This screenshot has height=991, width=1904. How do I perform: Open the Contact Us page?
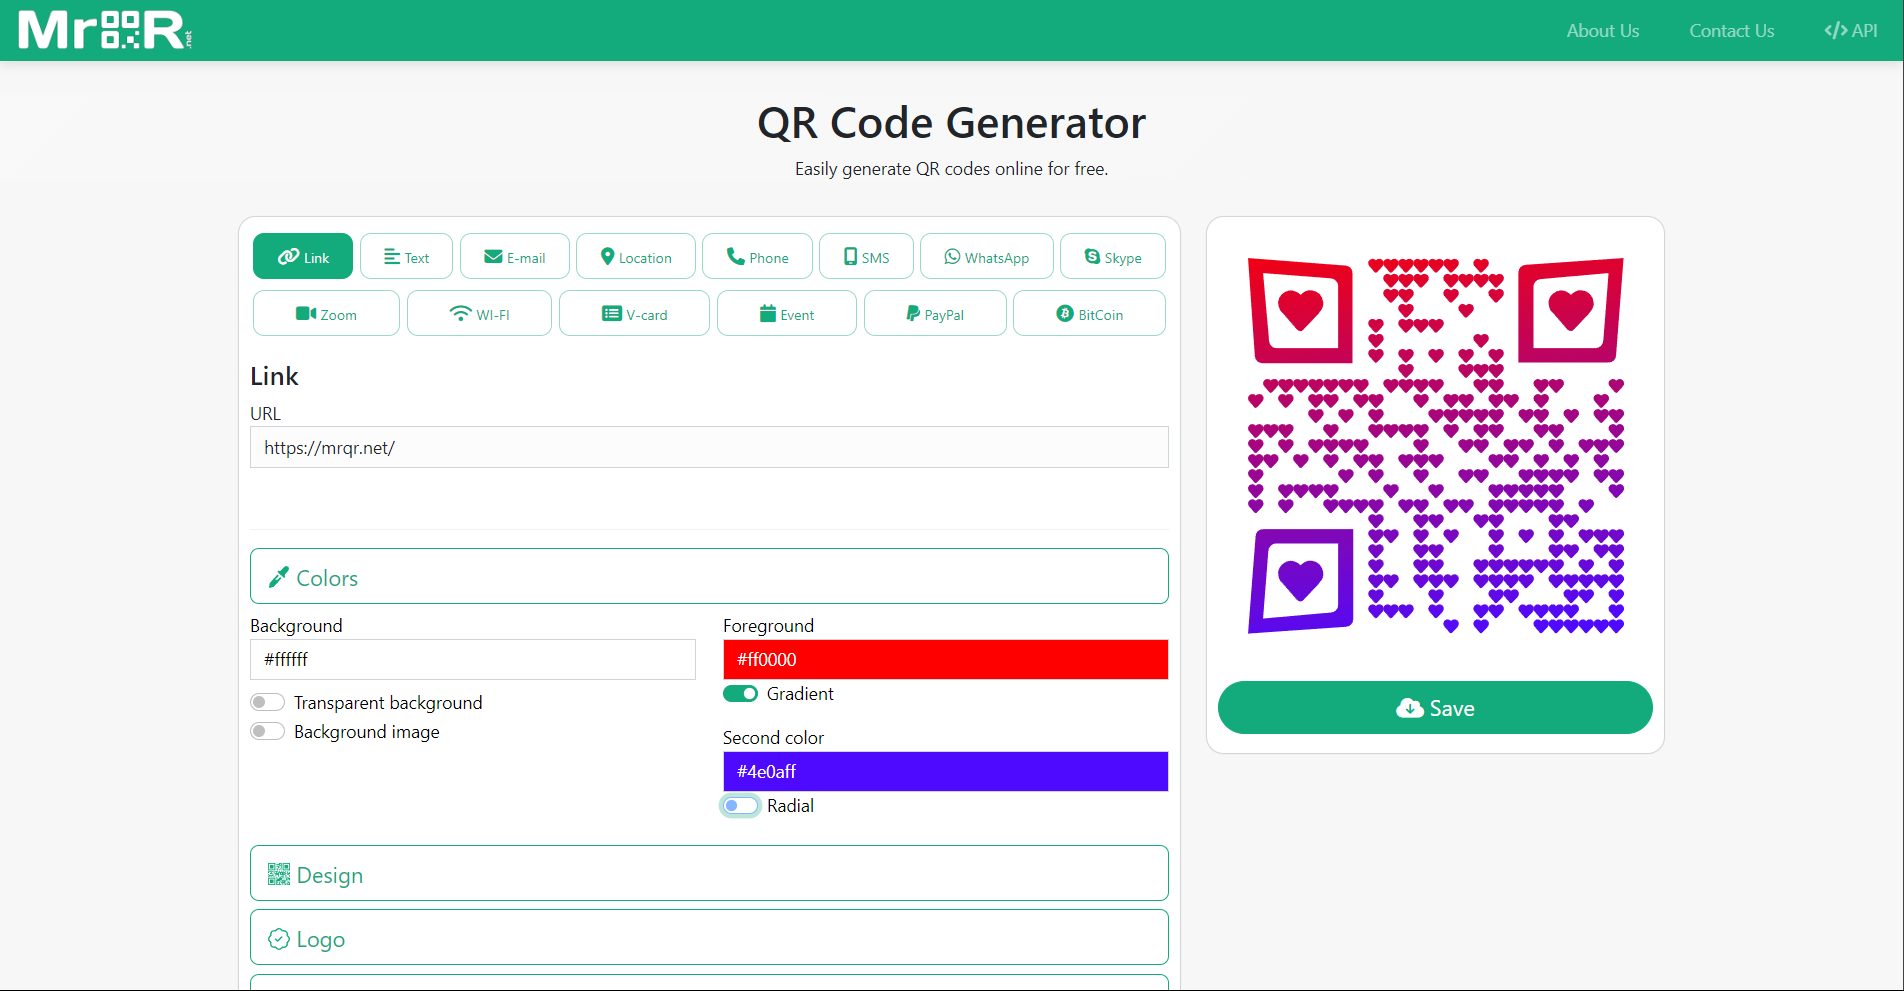(1732, 30)
